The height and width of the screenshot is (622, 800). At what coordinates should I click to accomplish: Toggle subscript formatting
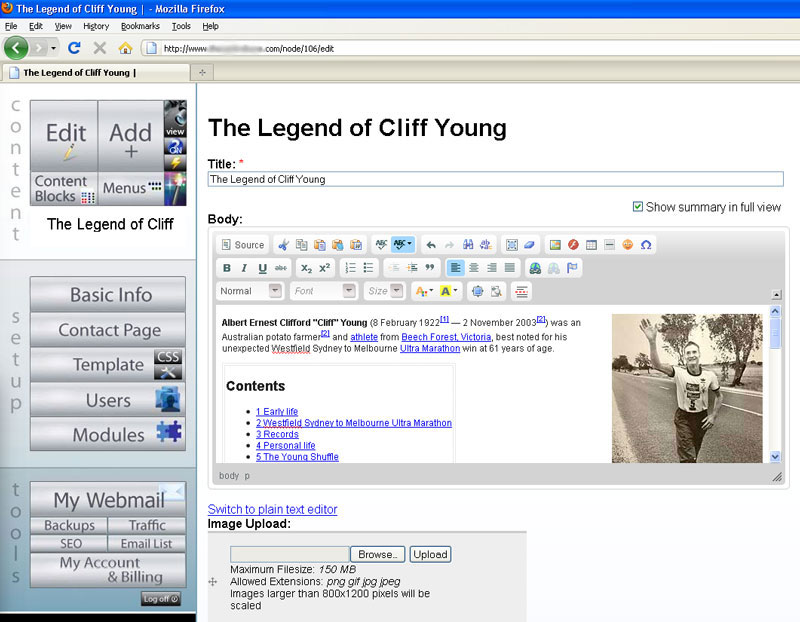coord(306,268)
